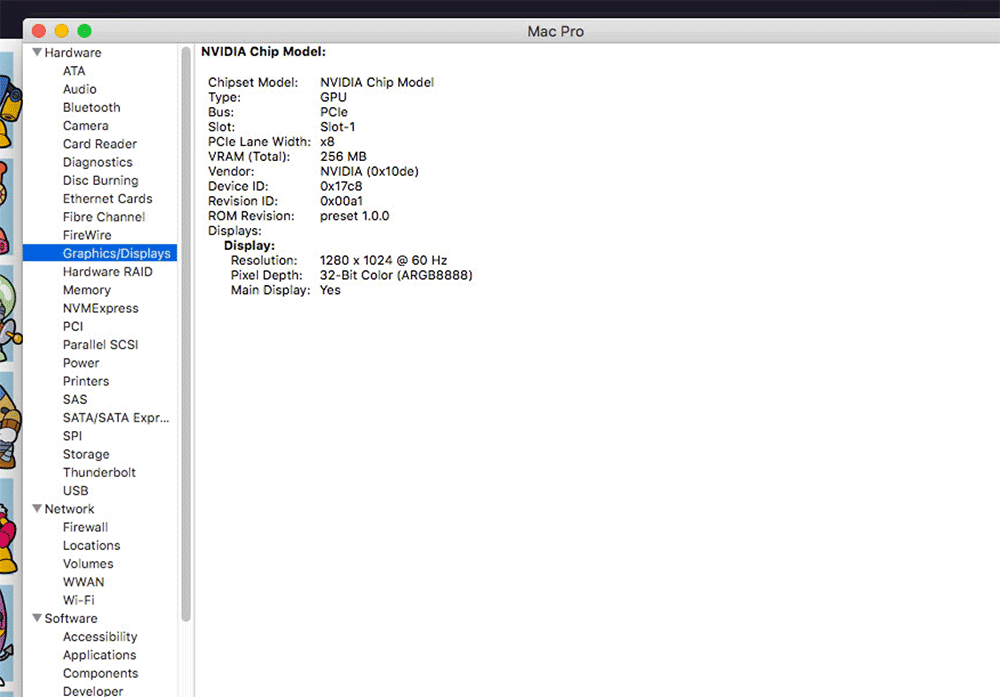
Task: Minimize window with yellow button
Action: point(62,31)
